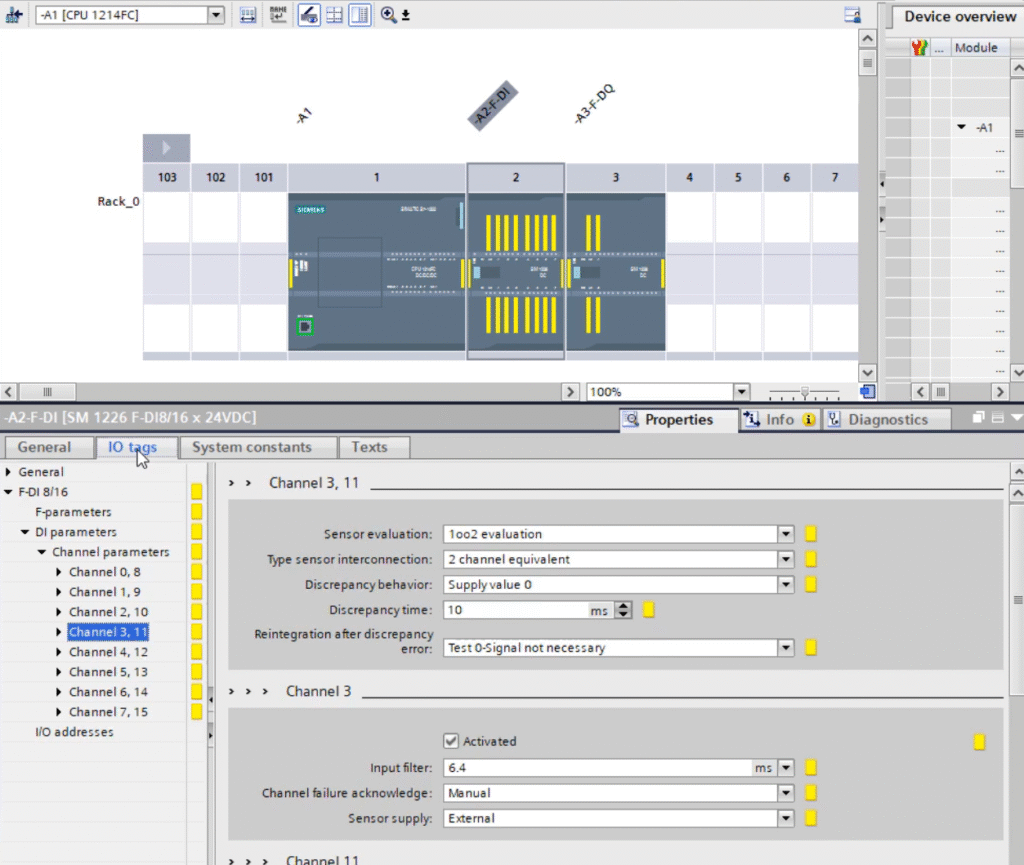
Task: Open the Channel failure acknowledge dropdown
Action: 786,793
